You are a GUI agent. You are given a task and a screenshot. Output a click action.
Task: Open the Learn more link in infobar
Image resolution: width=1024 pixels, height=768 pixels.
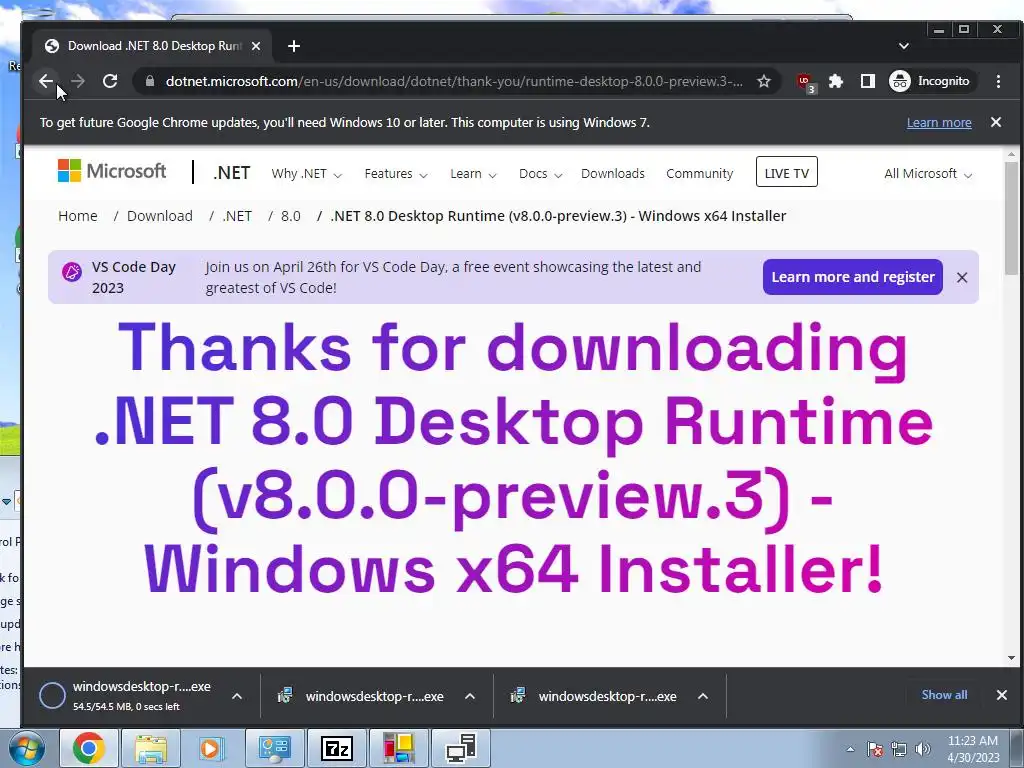[x=938, y=123]
